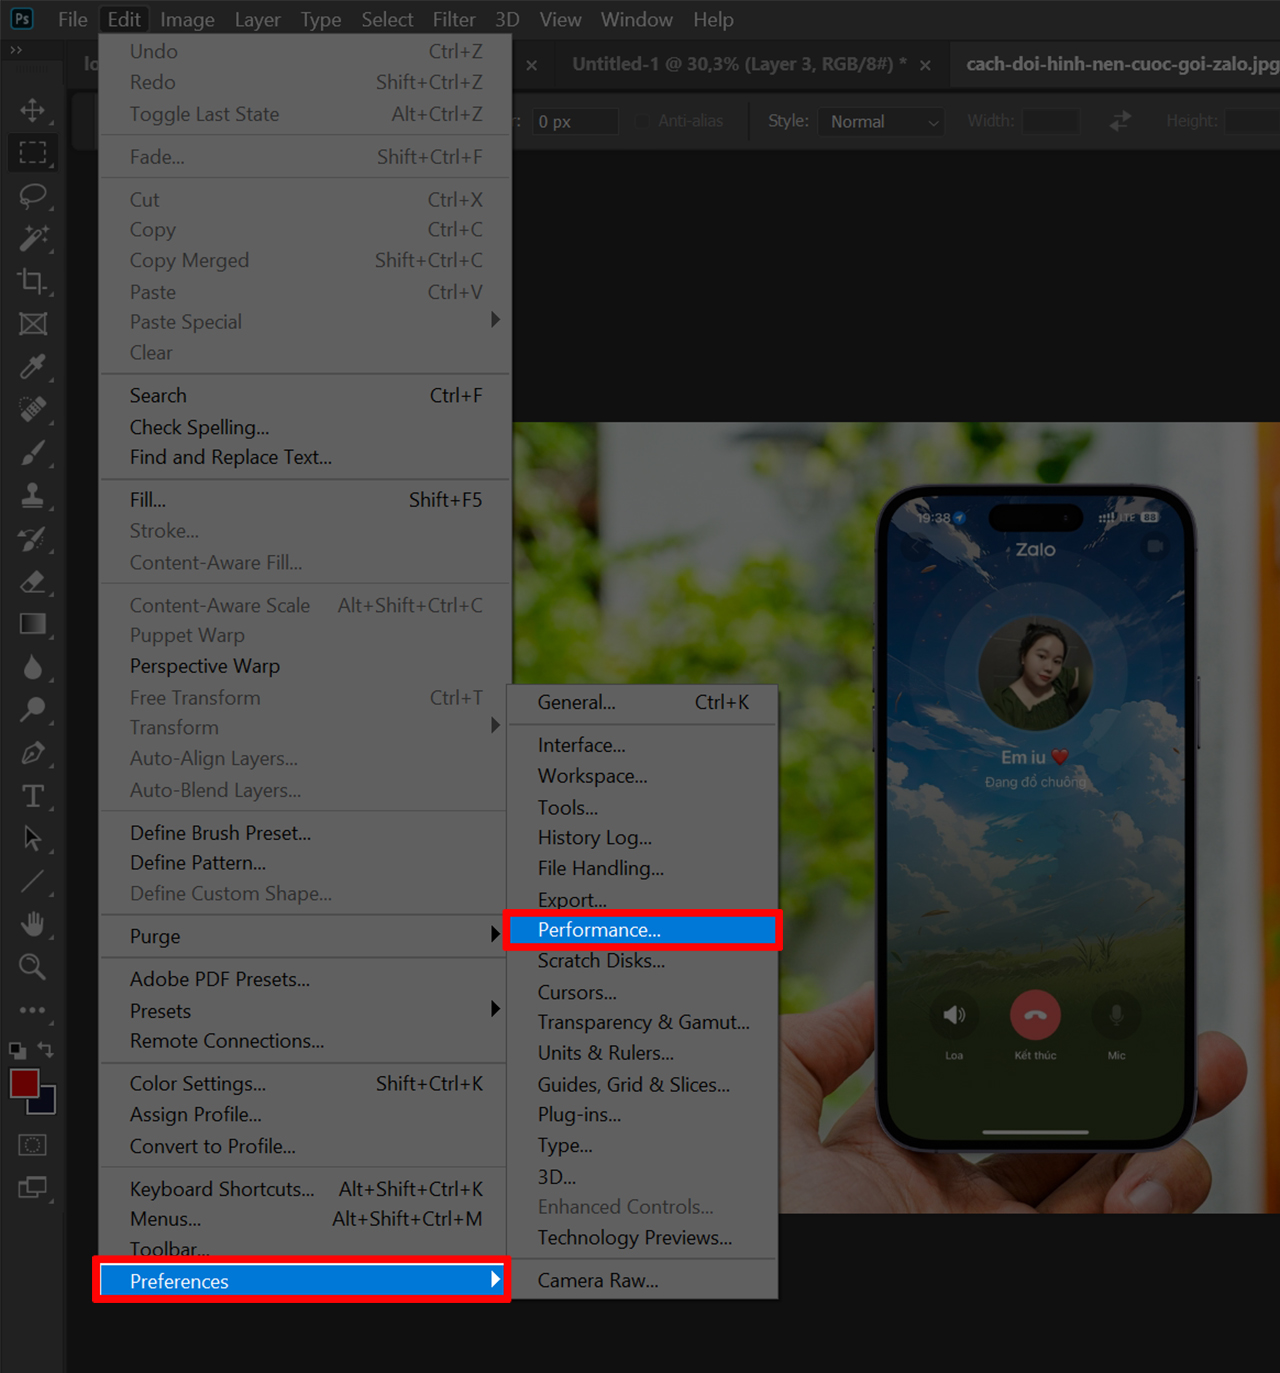The width and height of the screenshot is (1280, 1373).
Task: Open the Image menu
Action: point(187,19)
